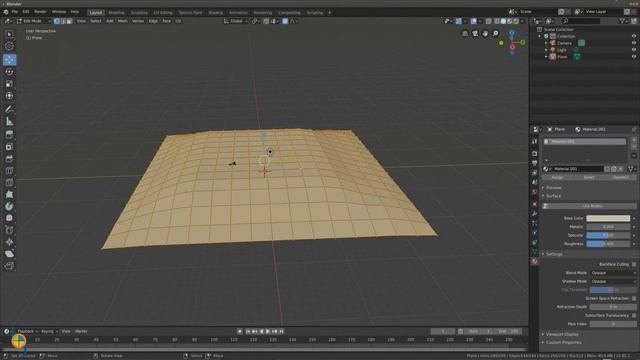Screen dimensions: 640x360
Task: Click the Deselect material button
Action: pyautogui.click(x=620, y=178)
